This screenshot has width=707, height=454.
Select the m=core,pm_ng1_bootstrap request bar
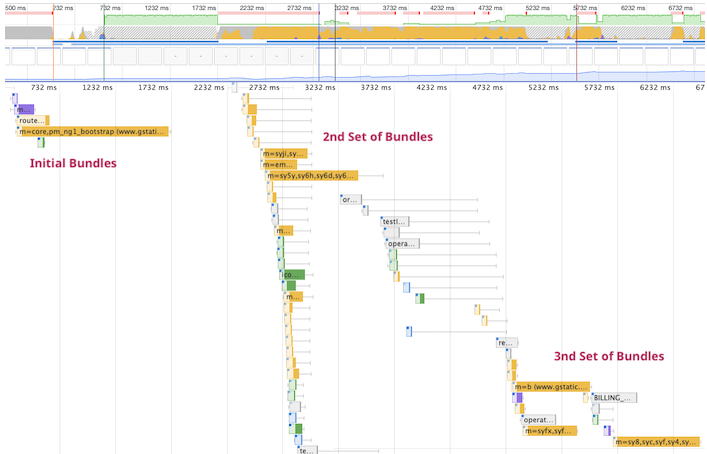click(93, 131)
